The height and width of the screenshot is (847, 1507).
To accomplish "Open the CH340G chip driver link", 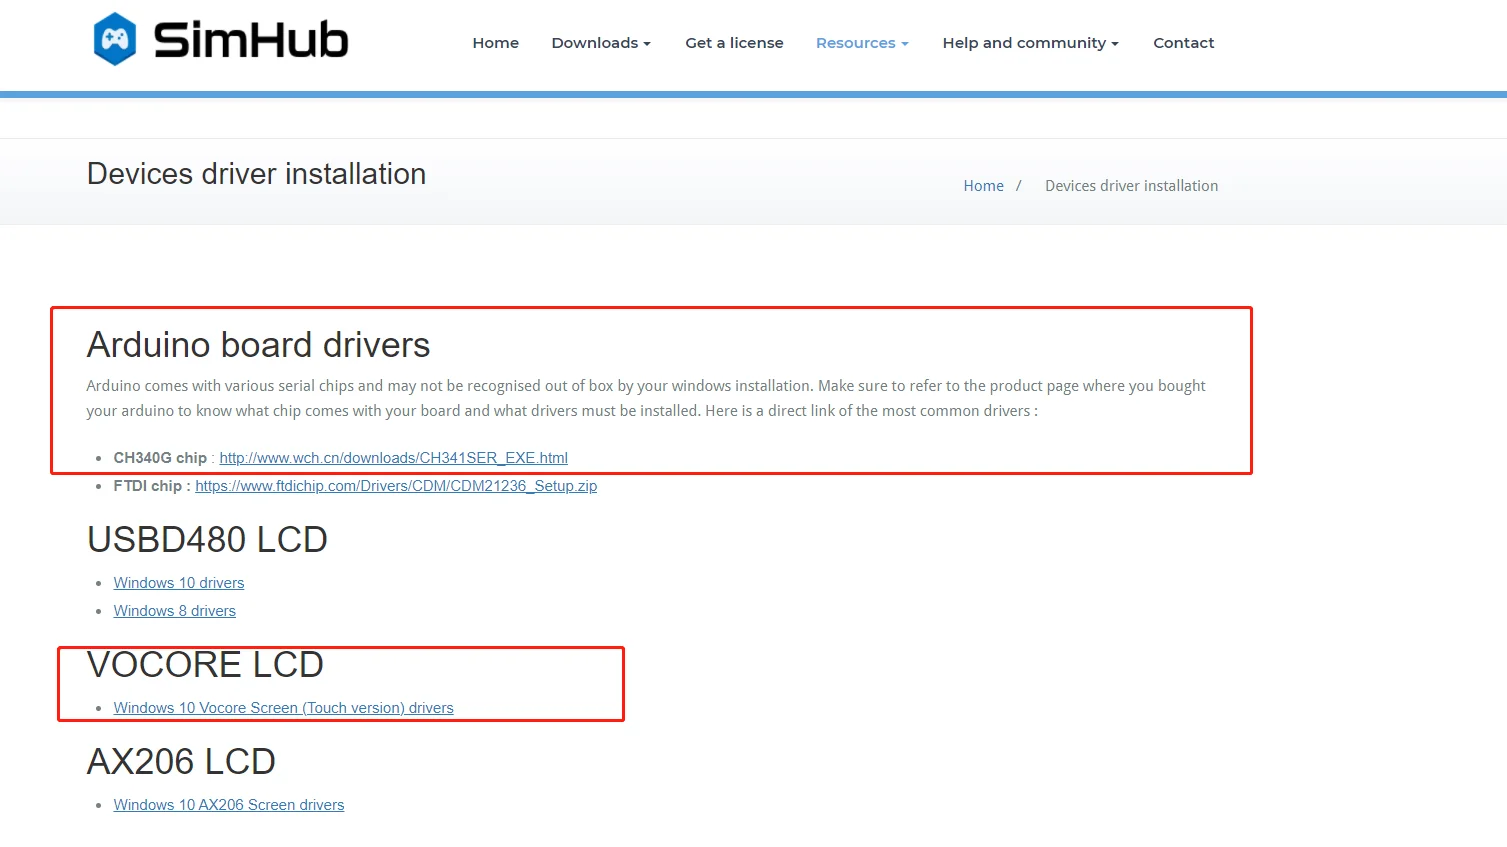I will pos(393,458).
